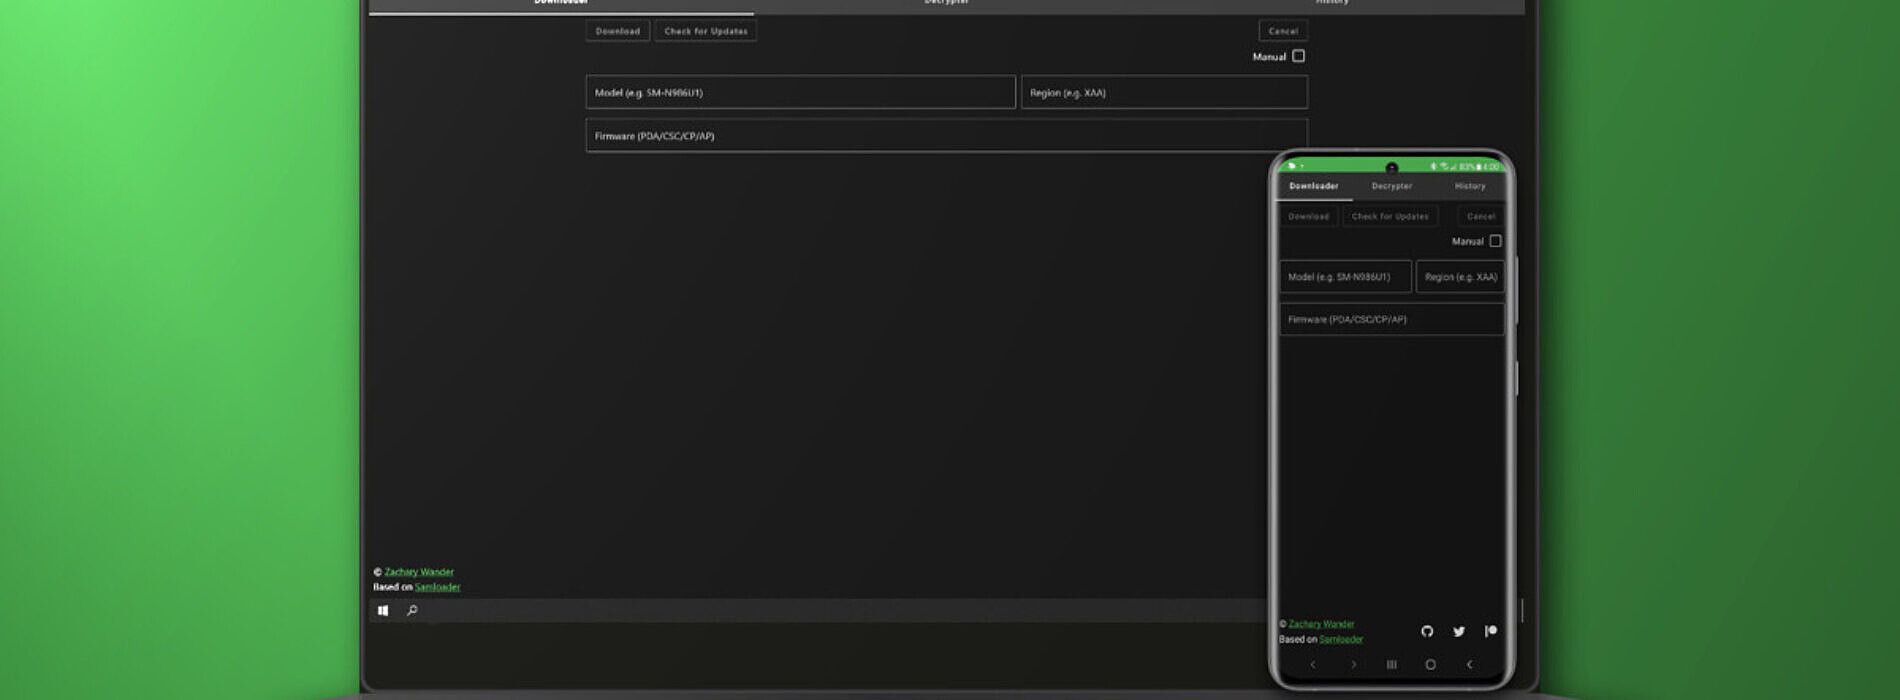Tap the phone's home circle navigation button

click(x=1430, y=664)
